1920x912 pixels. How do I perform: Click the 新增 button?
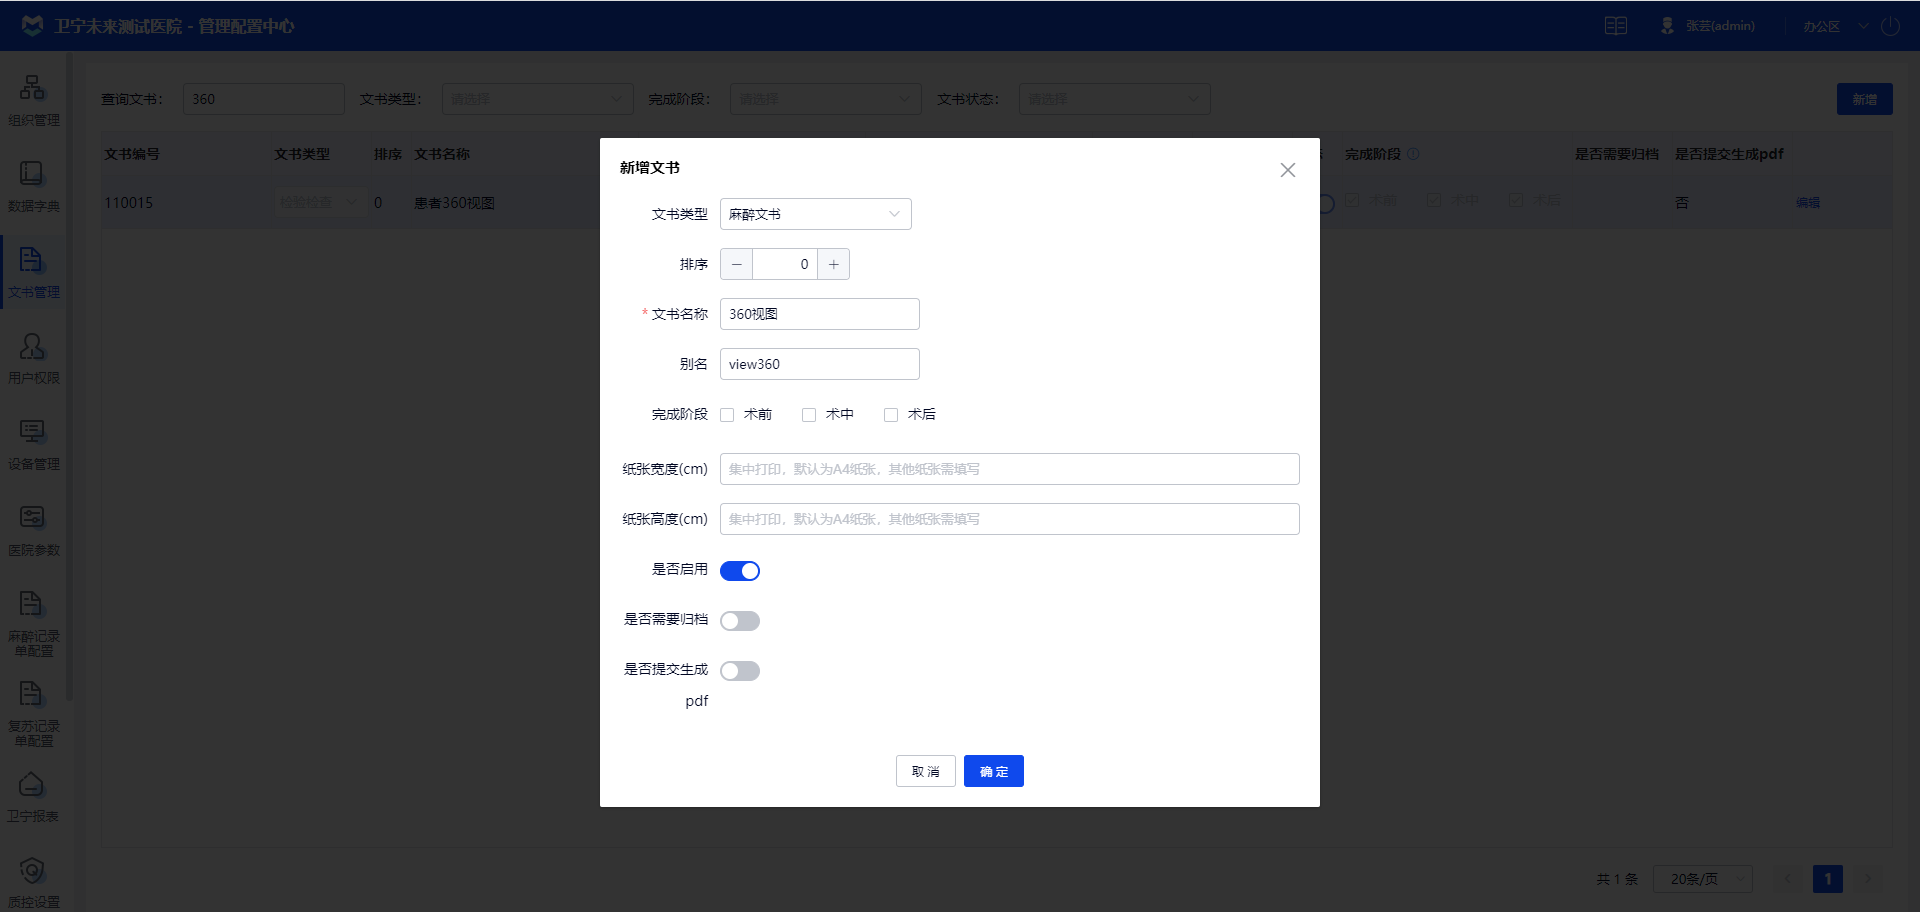point(1865,99)
